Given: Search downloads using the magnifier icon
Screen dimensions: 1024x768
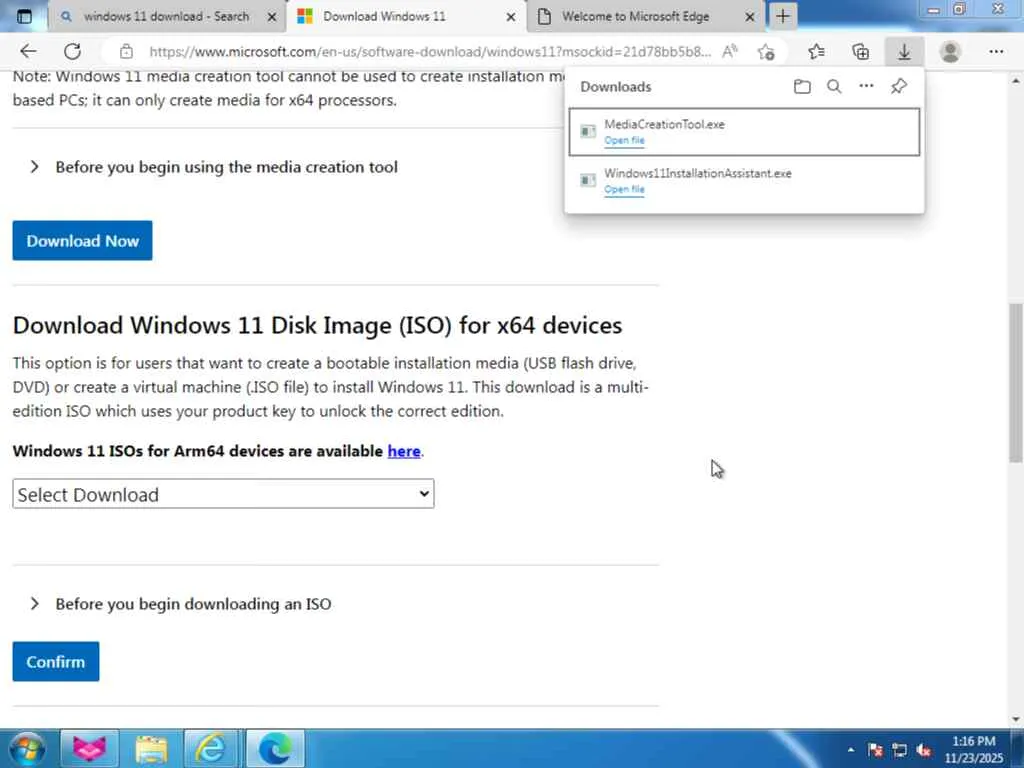Looking at the screenshot, I should 834,86.
